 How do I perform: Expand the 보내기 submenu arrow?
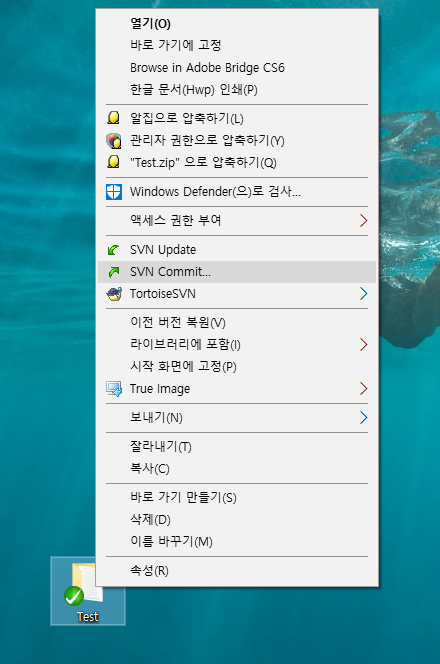[363, 418]
